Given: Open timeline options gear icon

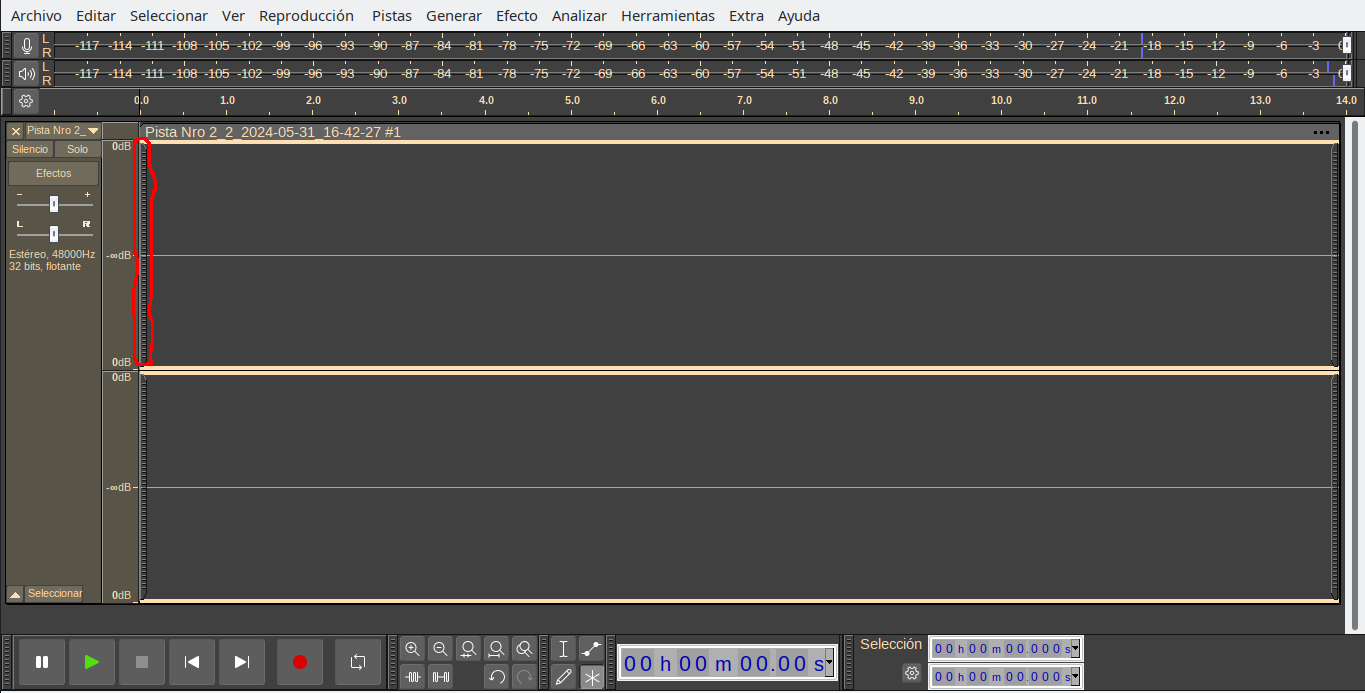Looking at the screenshot, I should (x=26, y=101).
